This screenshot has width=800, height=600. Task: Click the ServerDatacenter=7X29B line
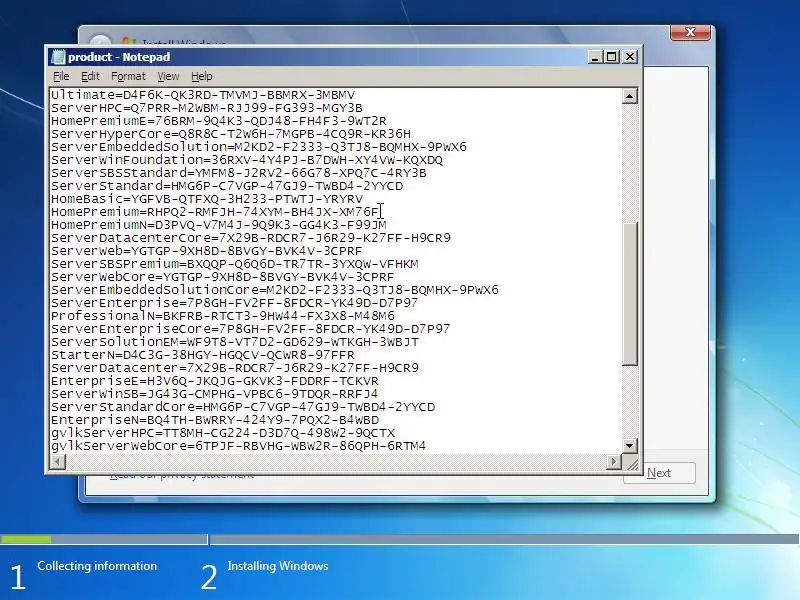[235, 368]
